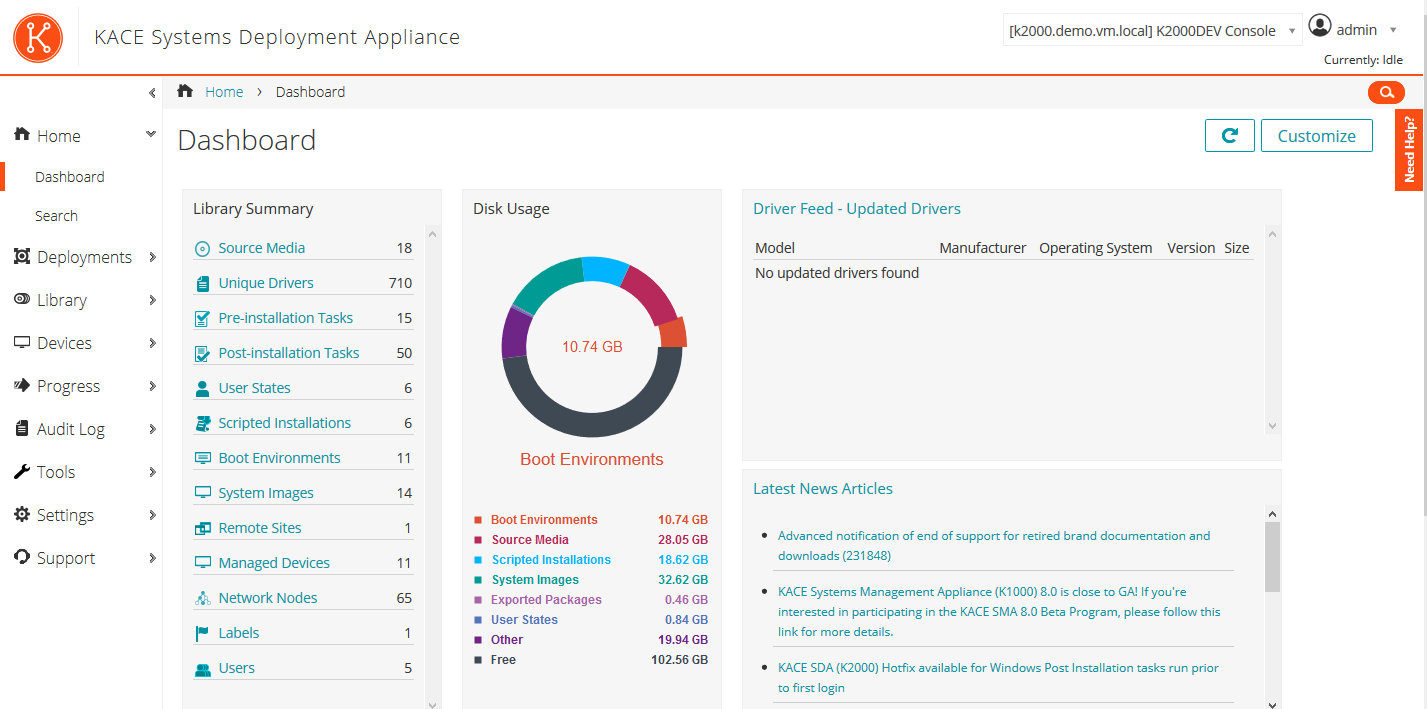Click the Labels flag icon

(203, 634)
